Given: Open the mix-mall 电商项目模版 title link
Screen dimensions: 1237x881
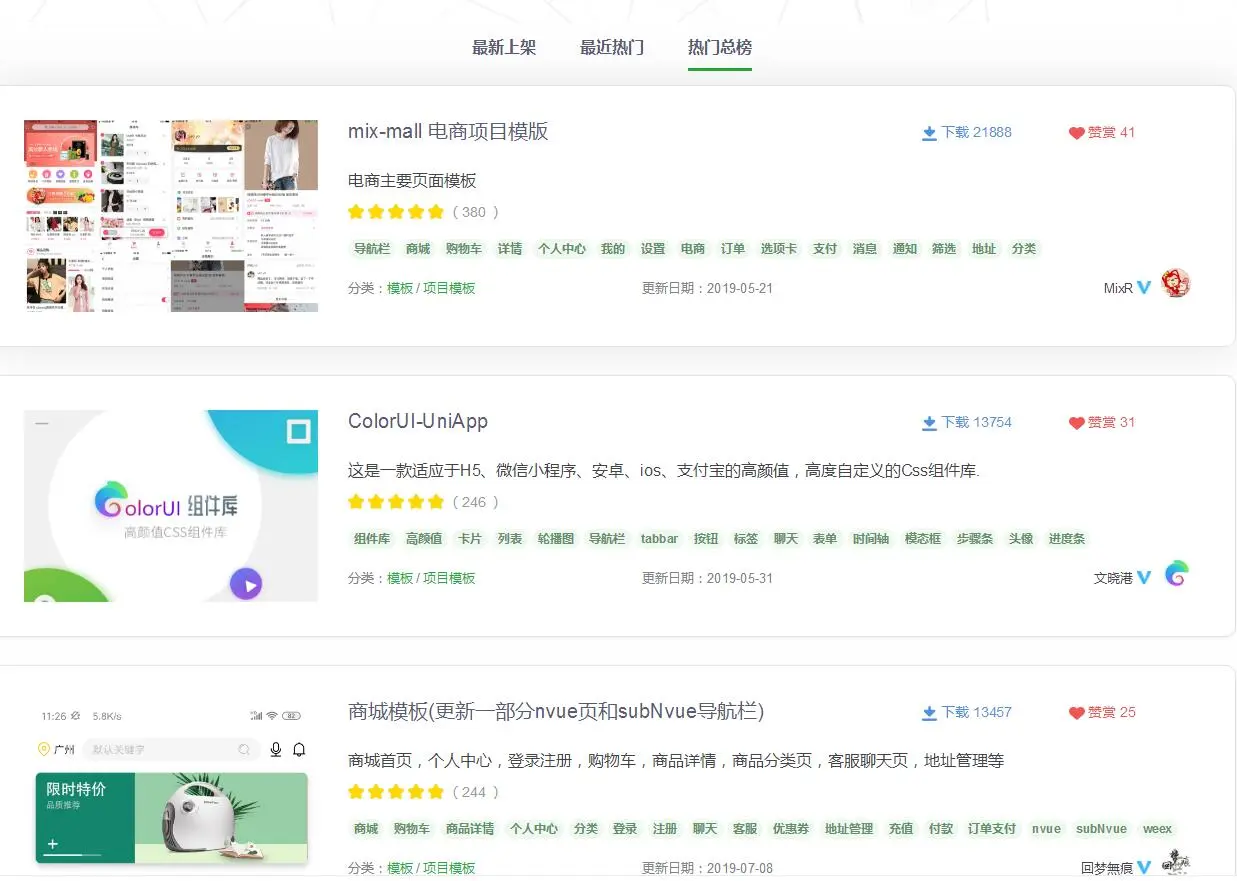Looking at the screenshot, I should click(448, 132).
